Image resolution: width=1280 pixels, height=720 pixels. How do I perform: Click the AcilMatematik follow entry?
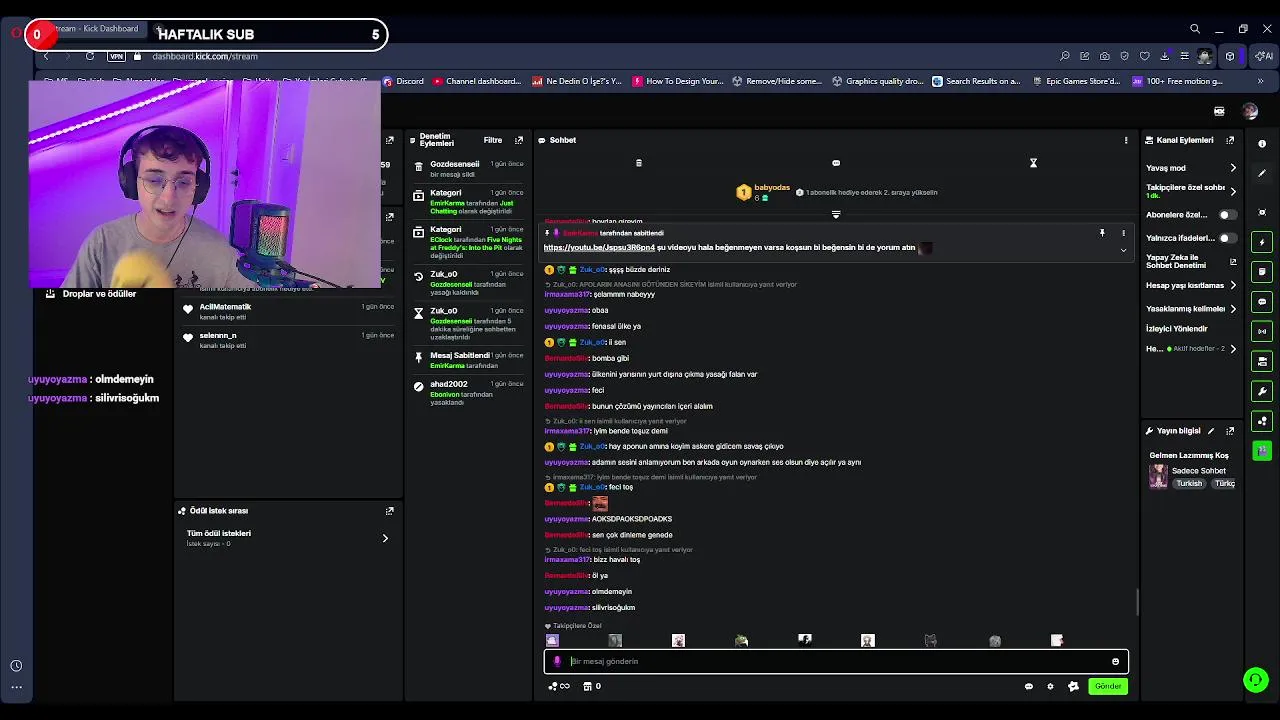click(x=288, y=311)
